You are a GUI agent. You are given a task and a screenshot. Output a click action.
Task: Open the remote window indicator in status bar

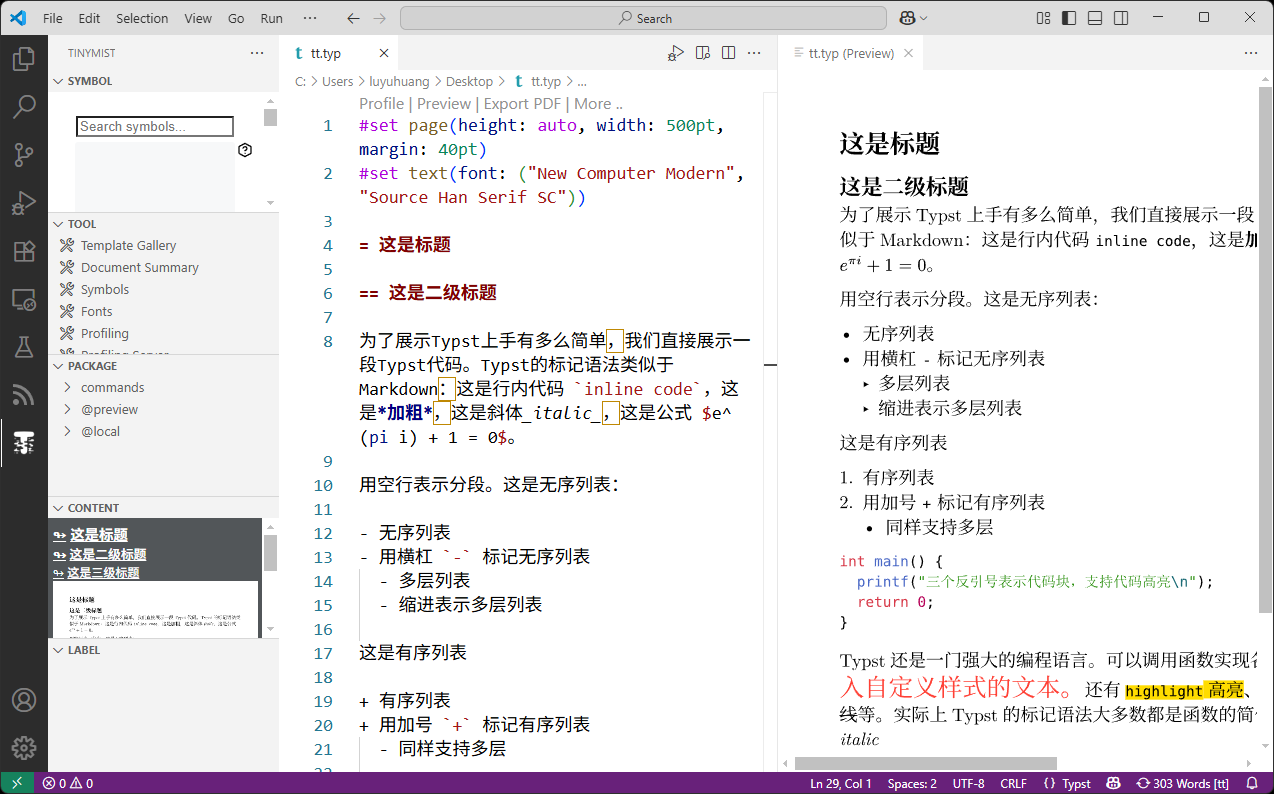click(17, 783)
